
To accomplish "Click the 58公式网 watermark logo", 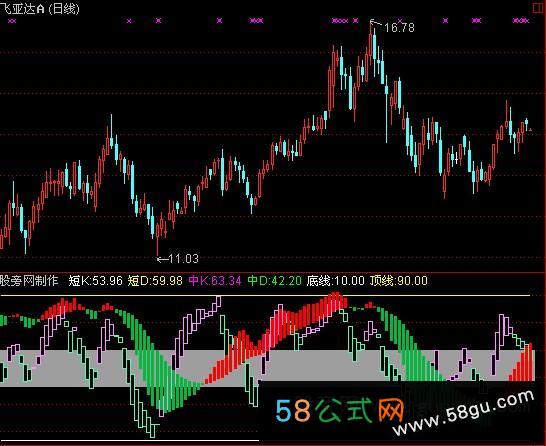I will point(340,410).
